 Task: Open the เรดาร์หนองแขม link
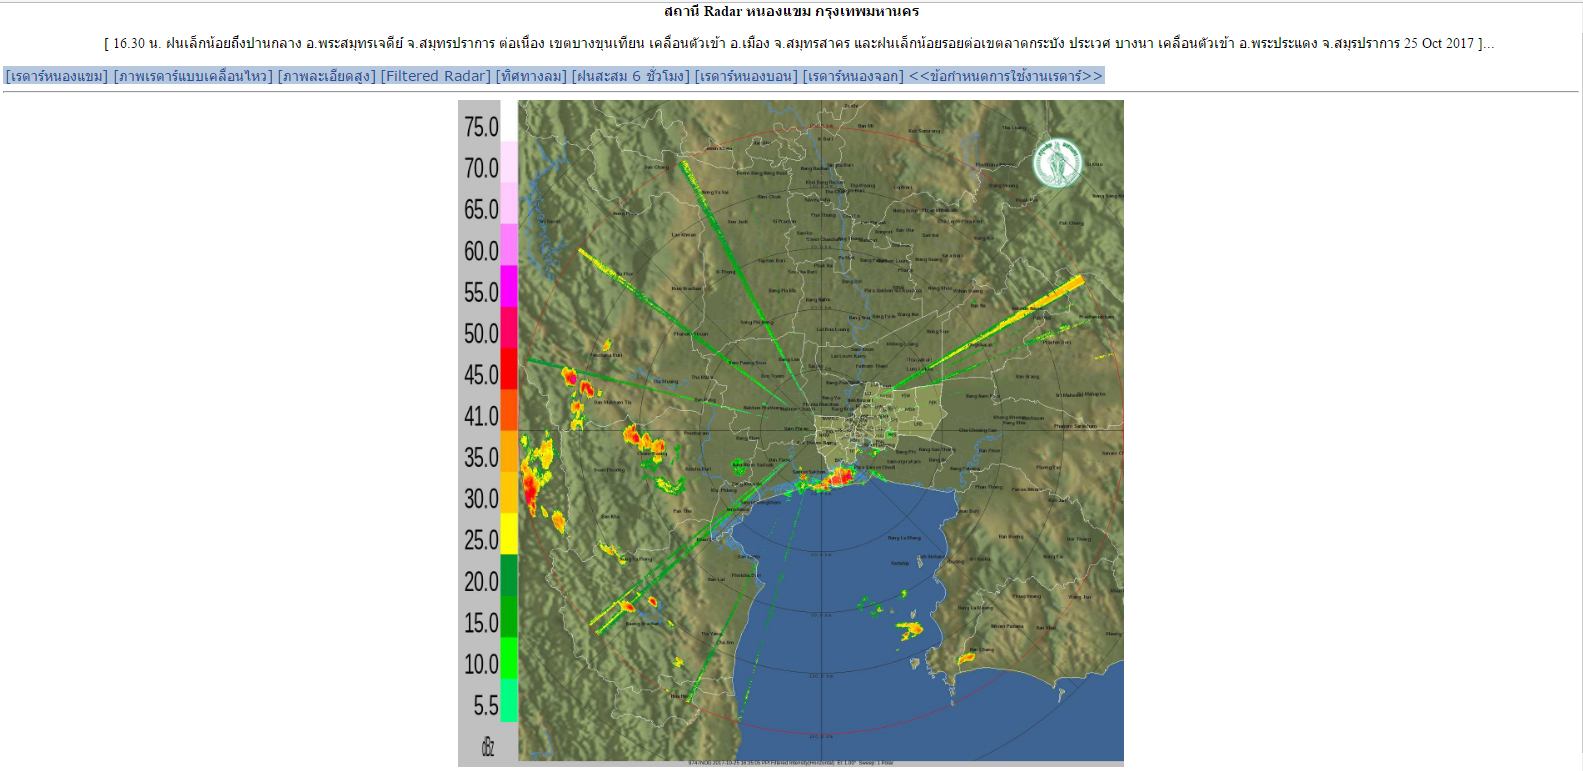pyautogui.click(x=57, y=76)
